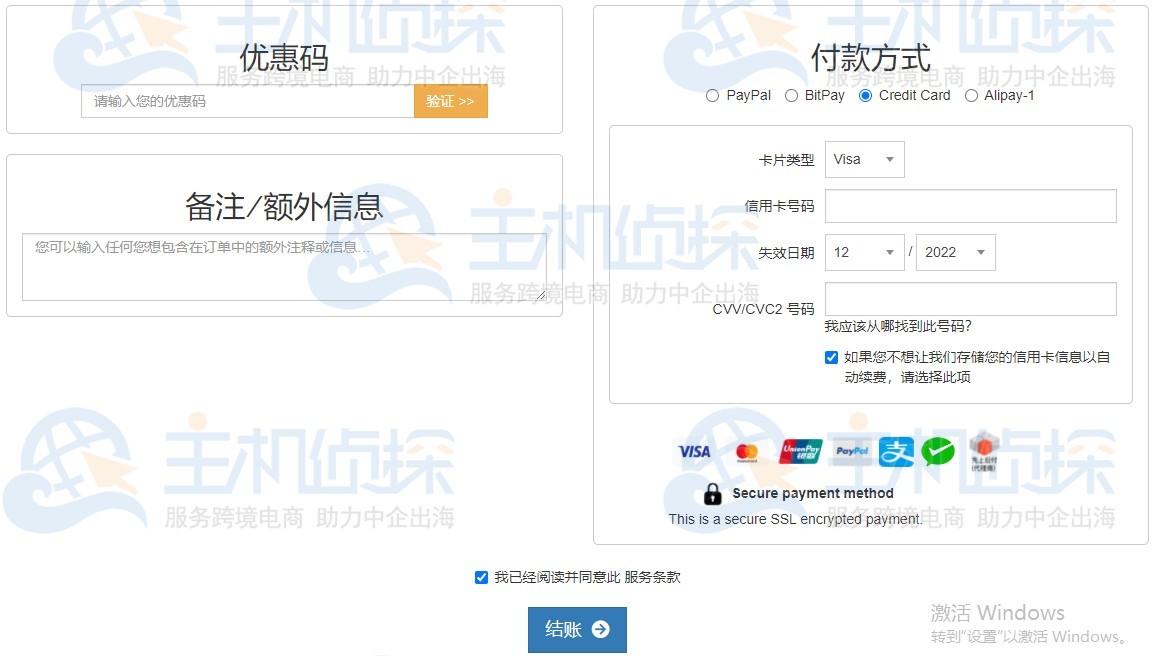The width and height of the screenshot is (1154, 656).
Task: Uncheck the credit card storage opt-out checkbox
Action: [831, 357]
